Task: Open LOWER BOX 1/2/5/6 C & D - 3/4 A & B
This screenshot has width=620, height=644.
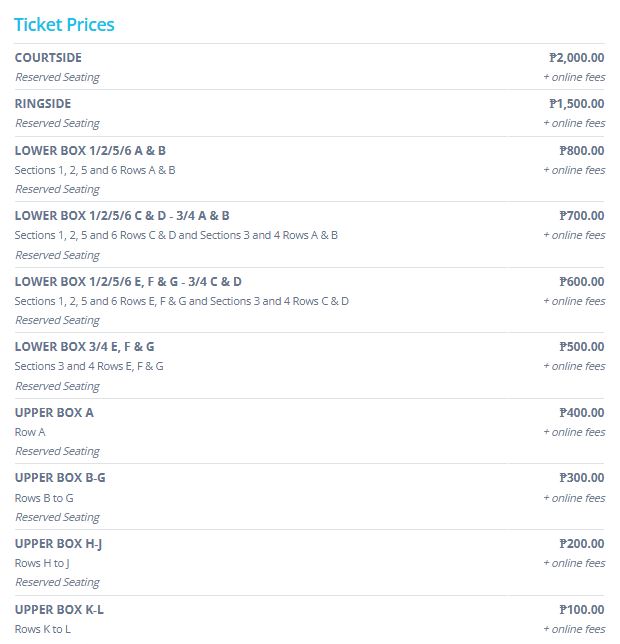Action: pos(122,216)
